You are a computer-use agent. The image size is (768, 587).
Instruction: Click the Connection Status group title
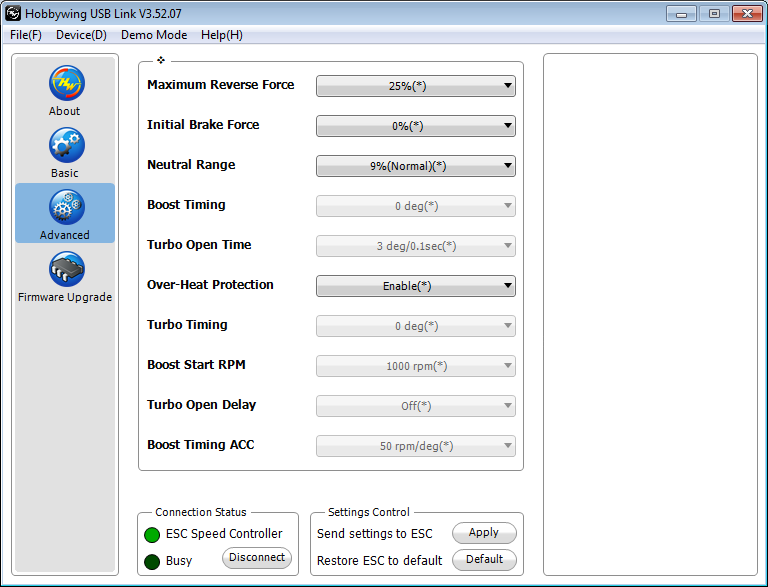pyautogui.click(x=201, y=513)
